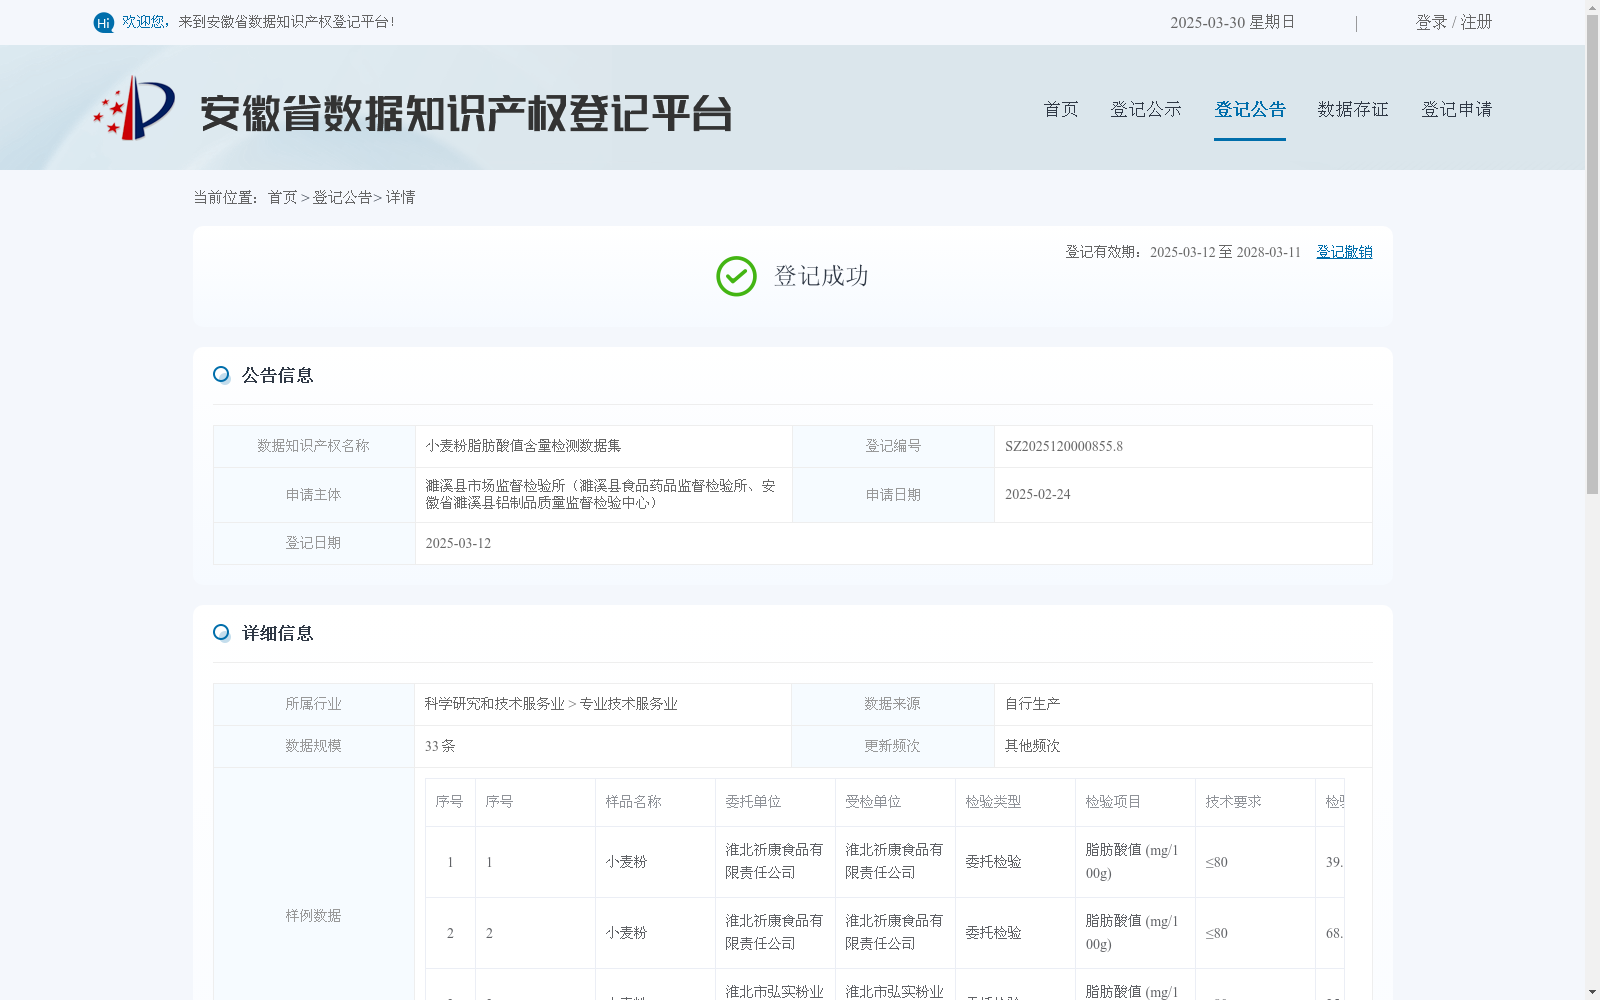Open the 登记公示 navigation tab
This screenshot has width=1600, height=1000.
tap(1146, 109)
